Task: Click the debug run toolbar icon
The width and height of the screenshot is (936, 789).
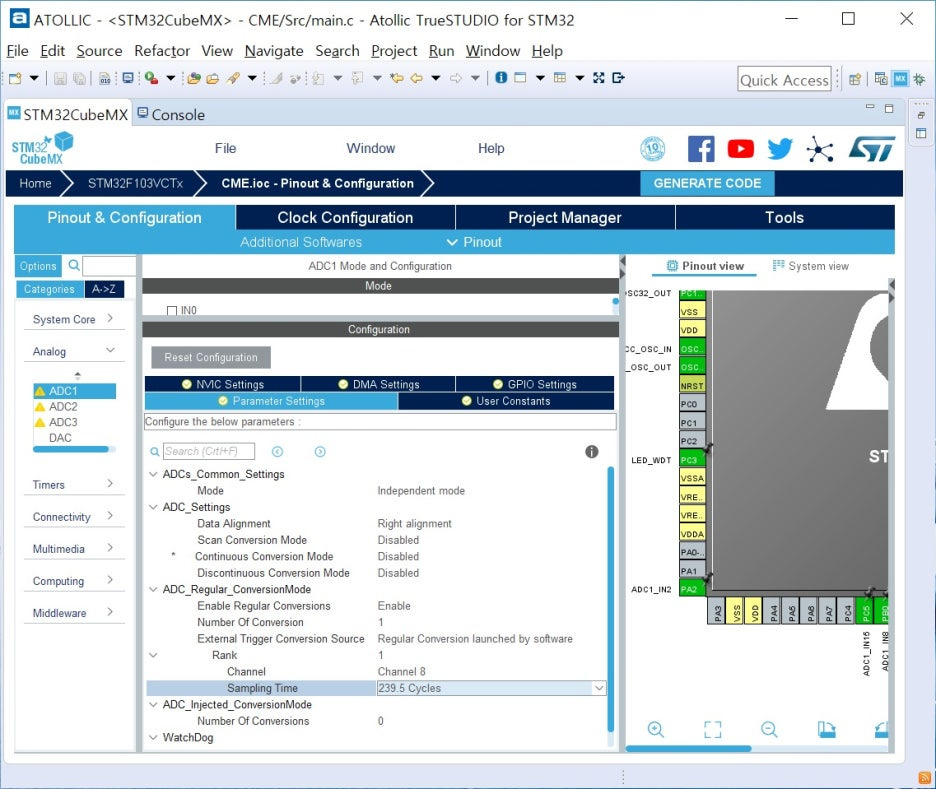Action: point(152,78)
